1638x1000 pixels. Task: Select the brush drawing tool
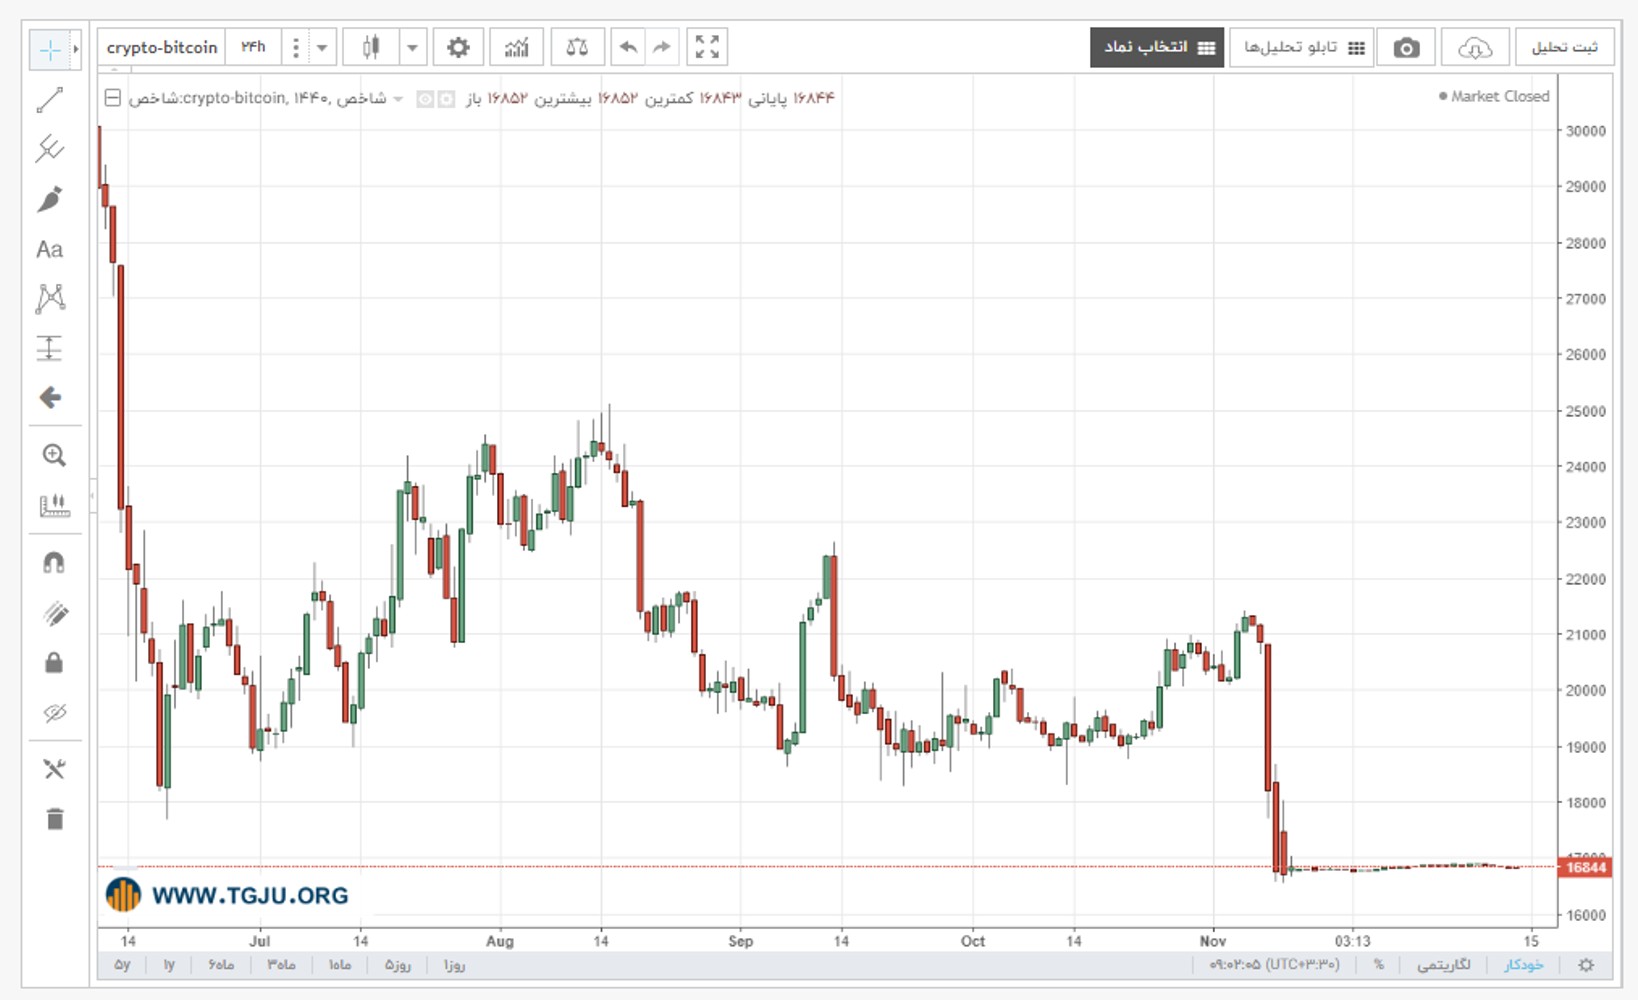[50, 199]
